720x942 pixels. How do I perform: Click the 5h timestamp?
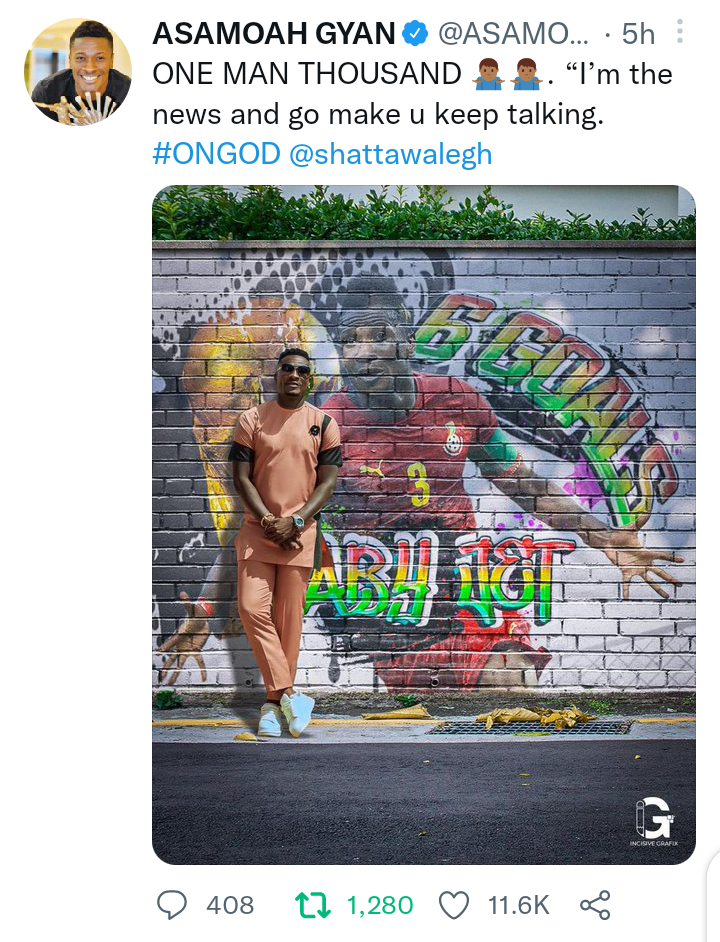click(638, 34)
